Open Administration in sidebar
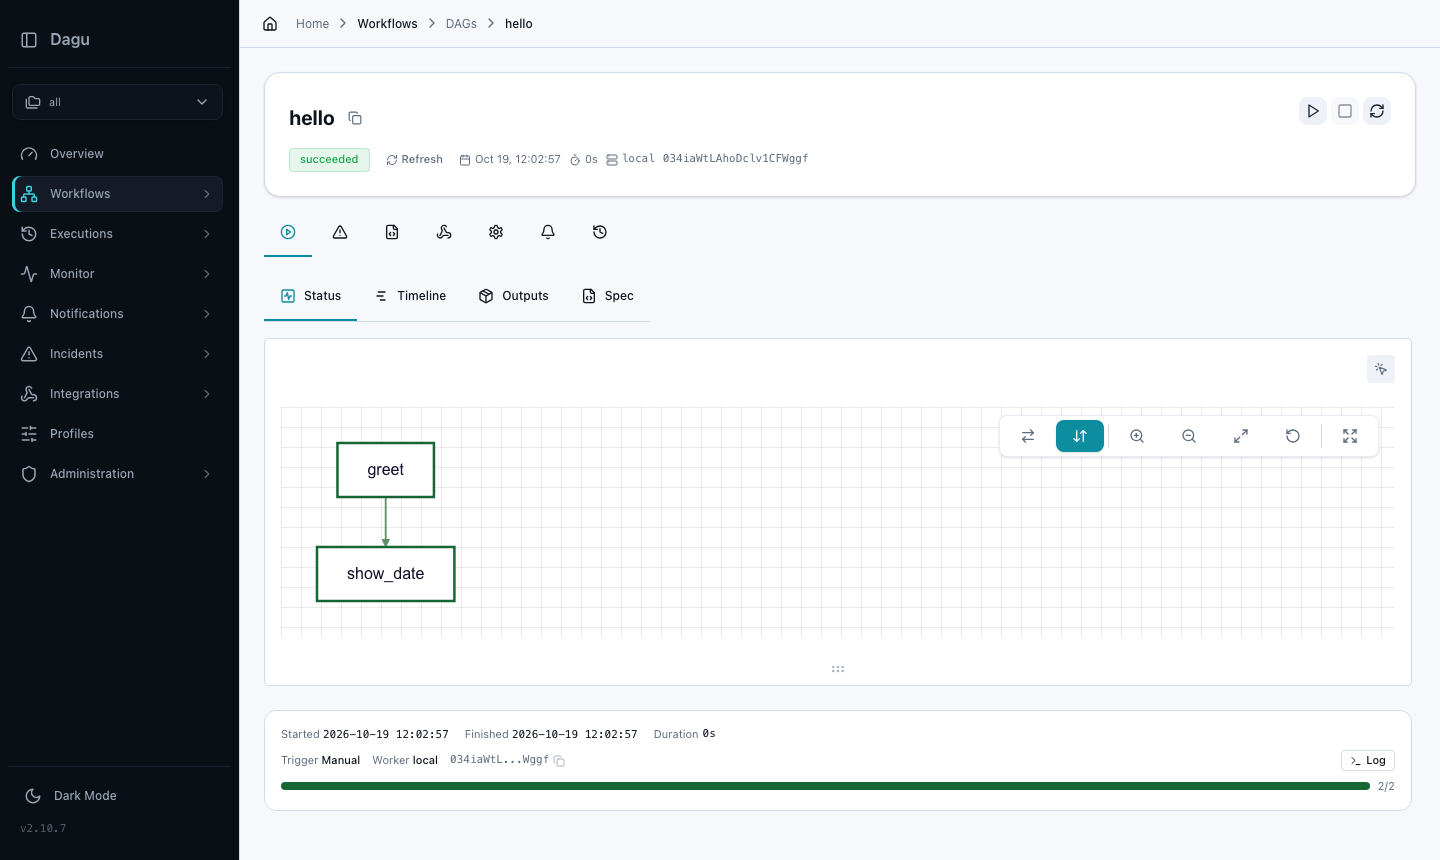The height and width of the screenshot is (860, 1440). point(117,474)
